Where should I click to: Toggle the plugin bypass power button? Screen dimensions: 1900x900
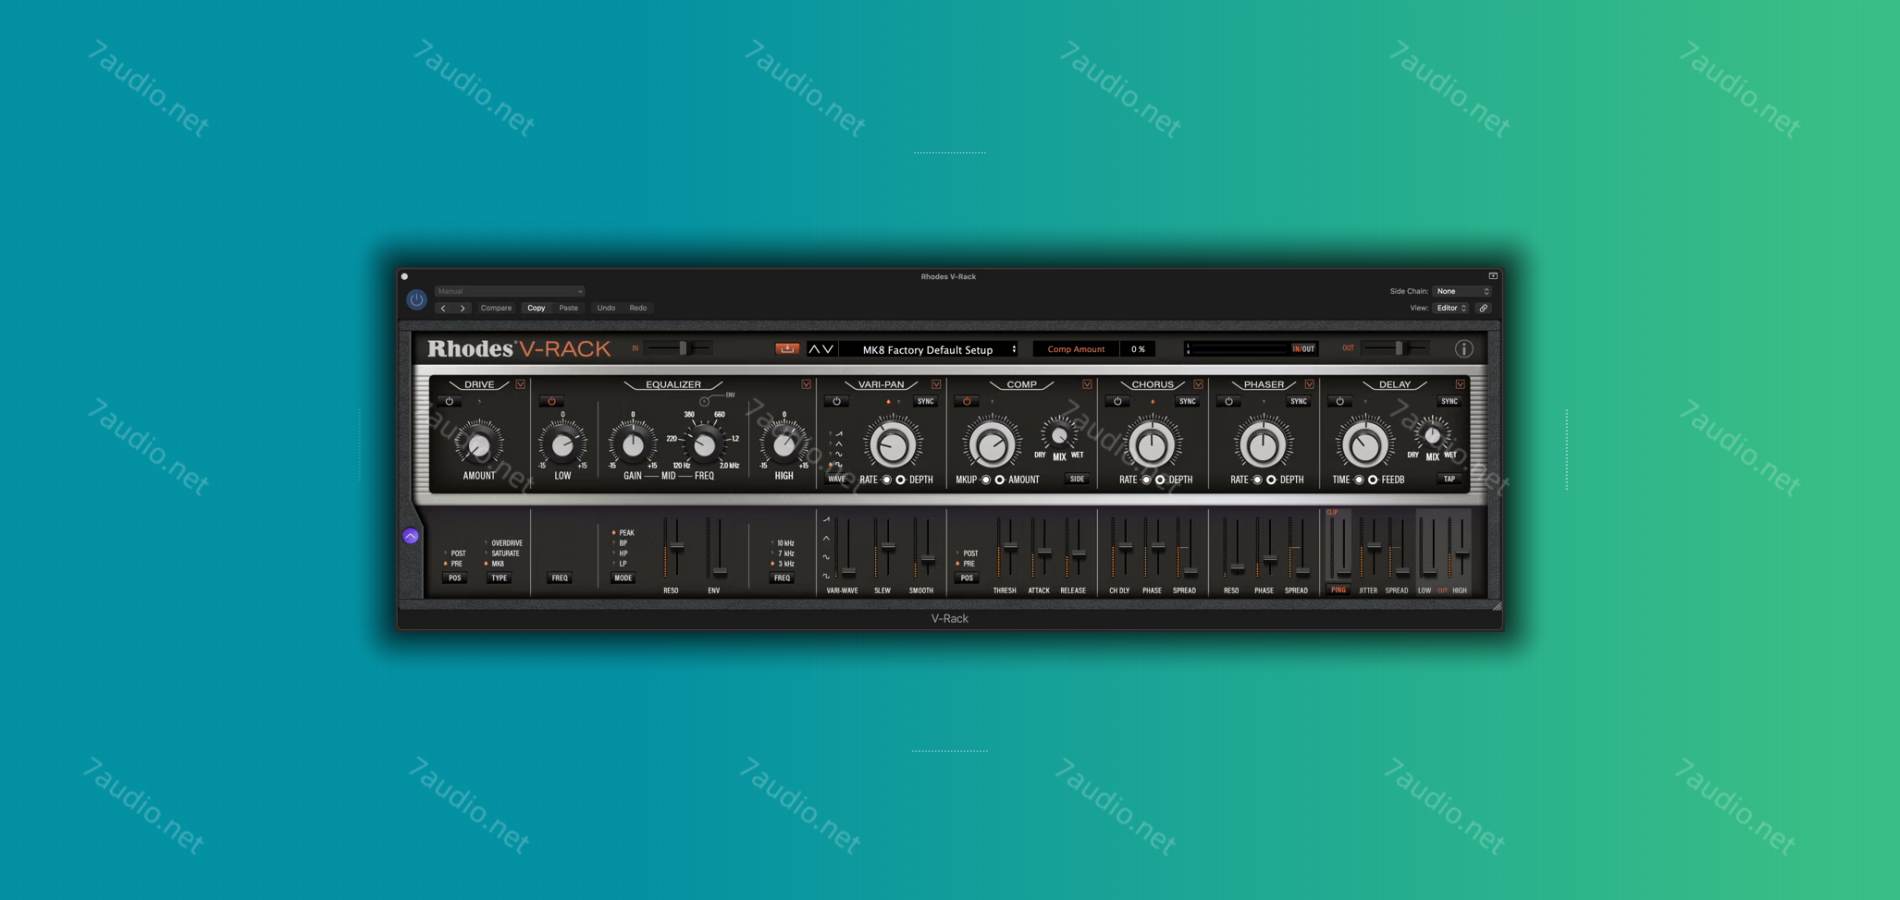[416, 299]
